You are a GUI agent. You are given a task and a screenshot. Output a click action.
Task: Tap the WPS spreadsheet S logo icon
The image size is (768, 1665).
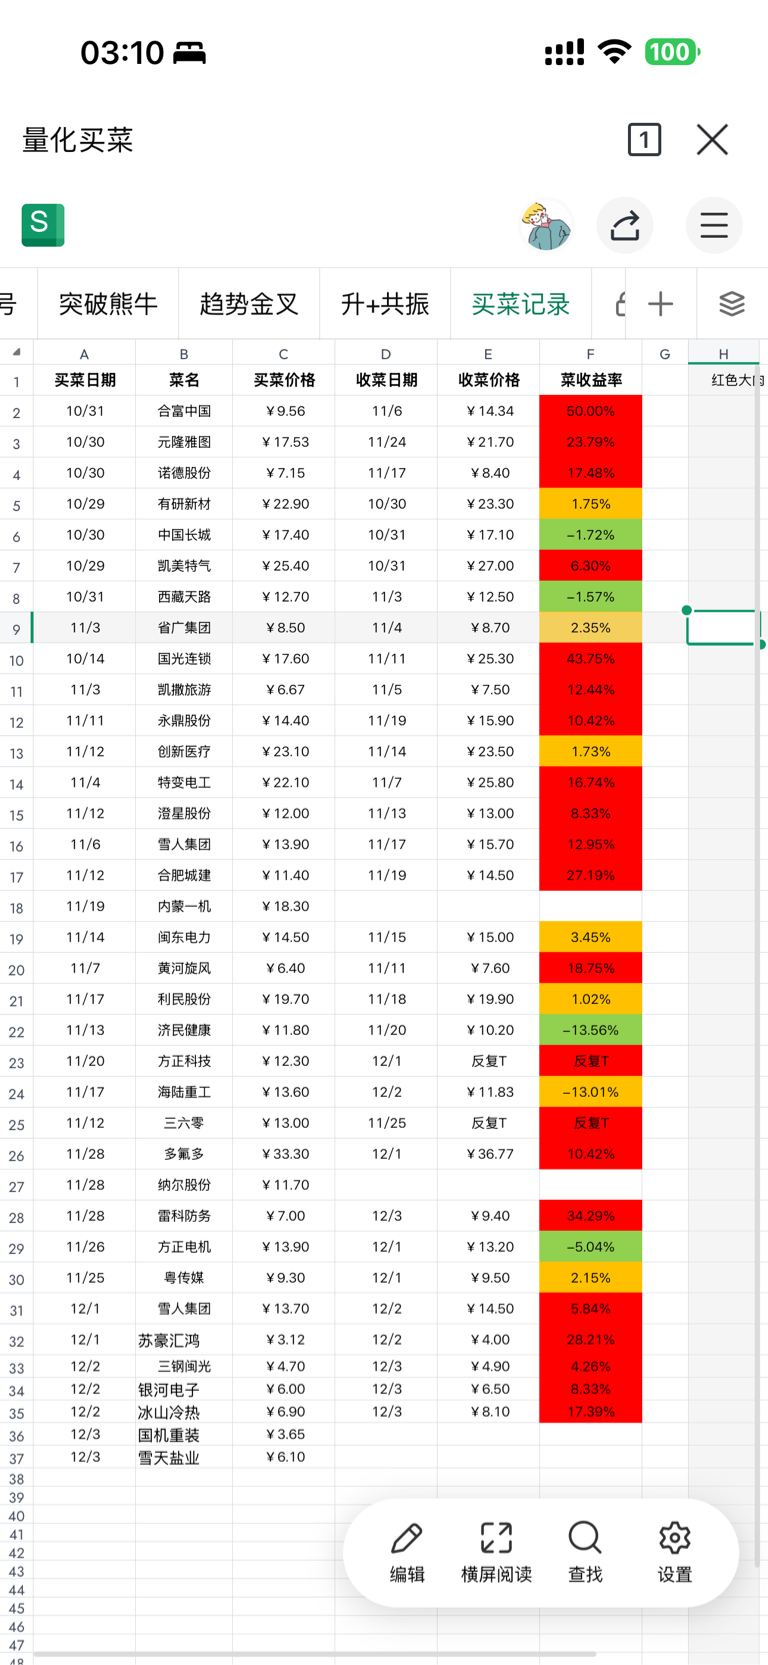[43, 225]
